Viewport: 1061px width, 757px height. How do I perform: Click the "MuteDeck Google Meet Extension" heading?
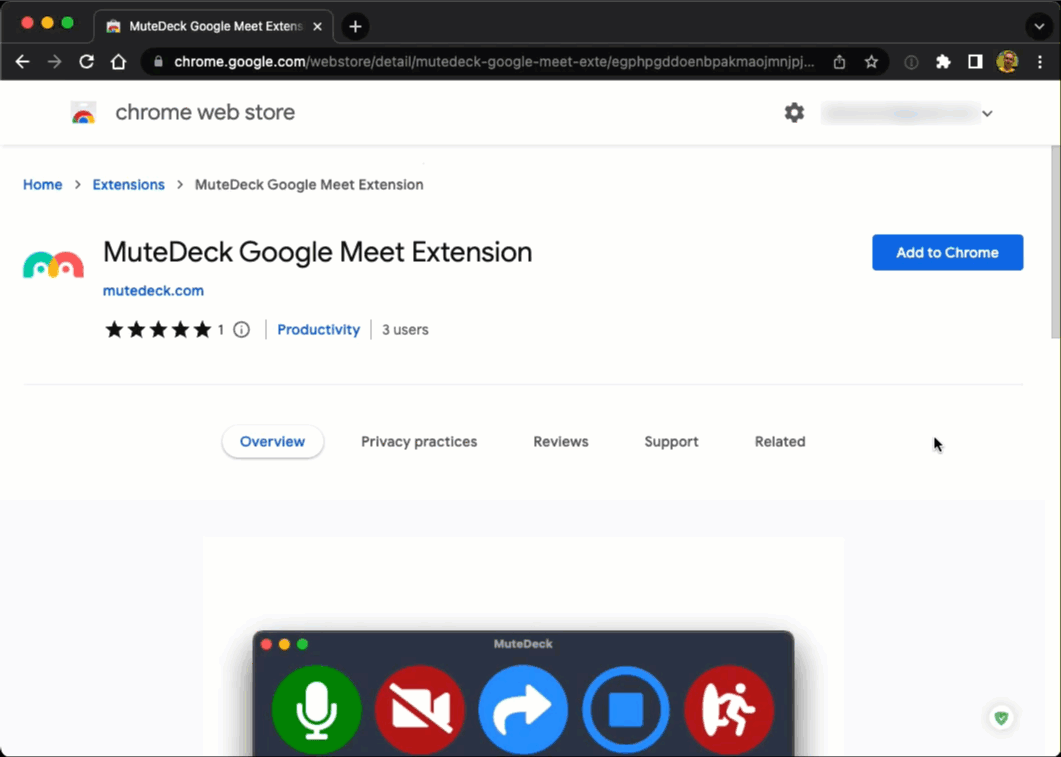(x=317, y=252)
